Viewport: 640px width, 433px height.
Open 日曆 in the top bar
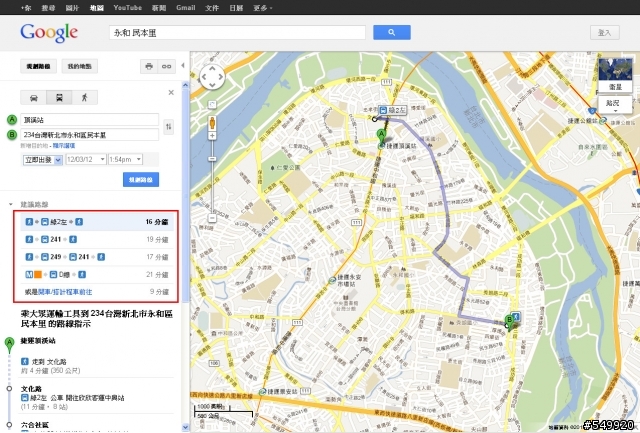click(x=236, y=8)
